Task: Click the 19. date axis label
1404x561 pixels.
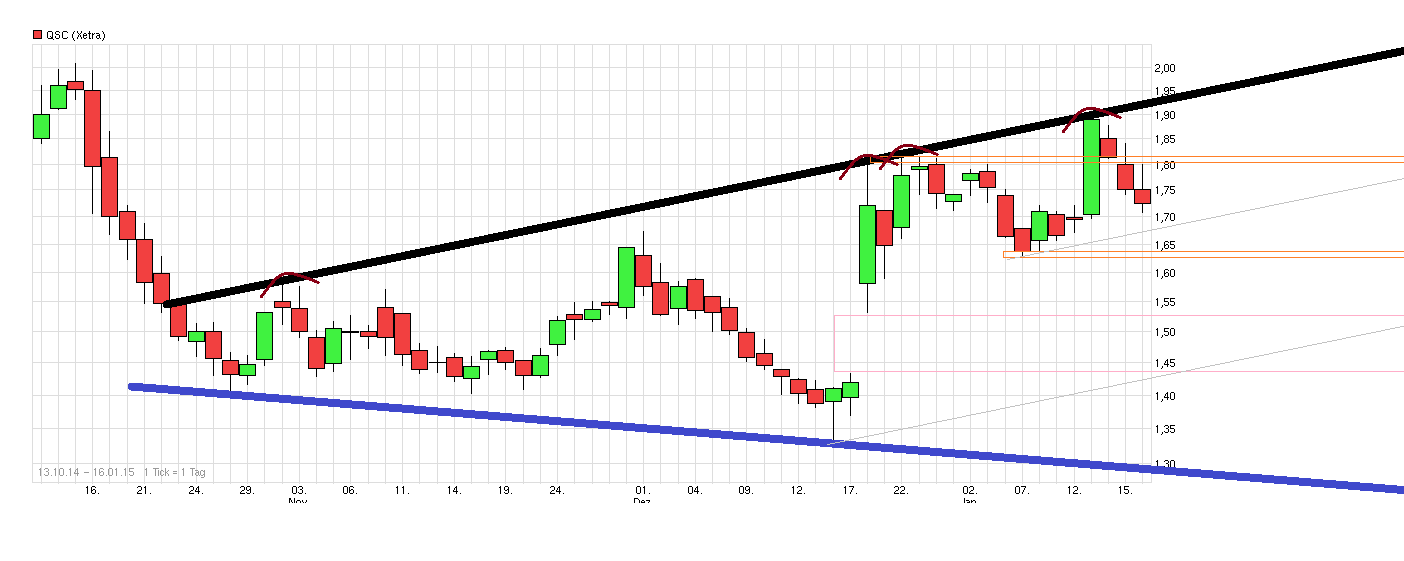Action: (x=505, y=491)
